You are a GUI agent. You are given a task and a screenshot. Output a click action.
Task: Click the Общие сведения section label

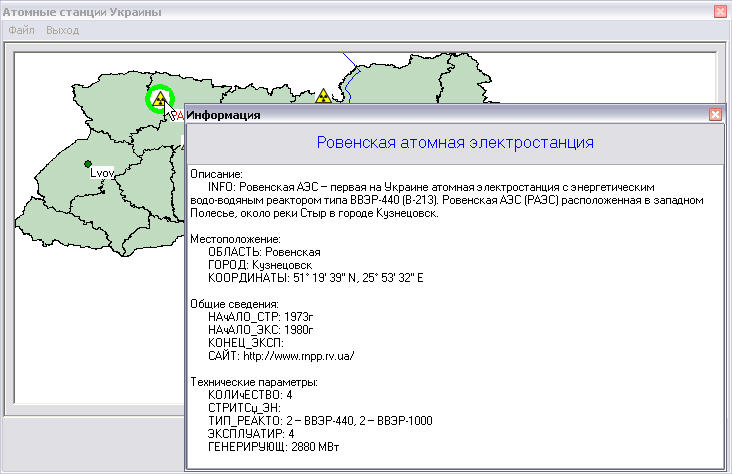pos(234,304)
